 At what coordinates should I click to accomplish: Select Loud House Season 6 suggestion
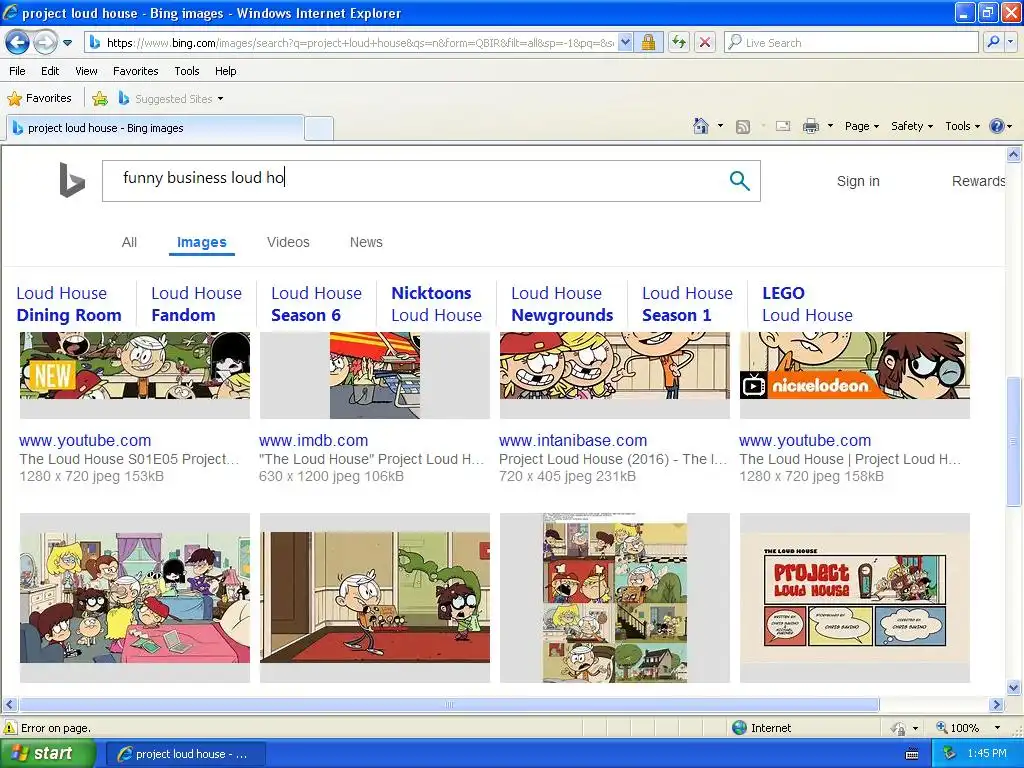316,304
